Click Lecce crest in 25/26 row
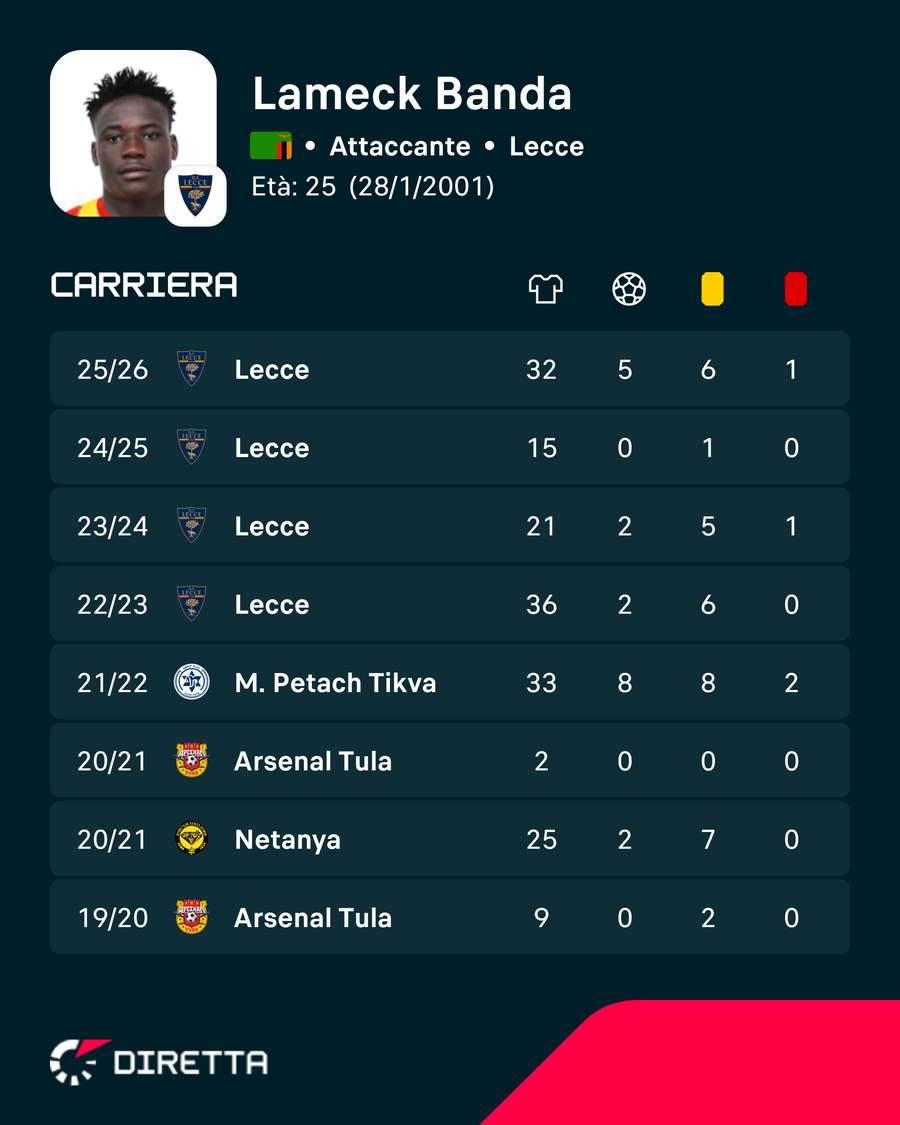 [x=192, y=369]
